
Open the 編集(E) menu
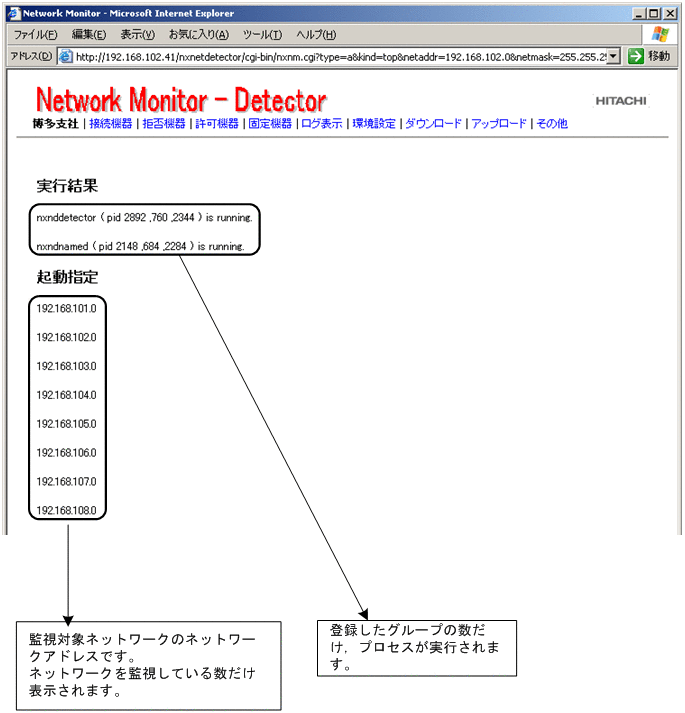pyautogui.click(x=89, y=35)
